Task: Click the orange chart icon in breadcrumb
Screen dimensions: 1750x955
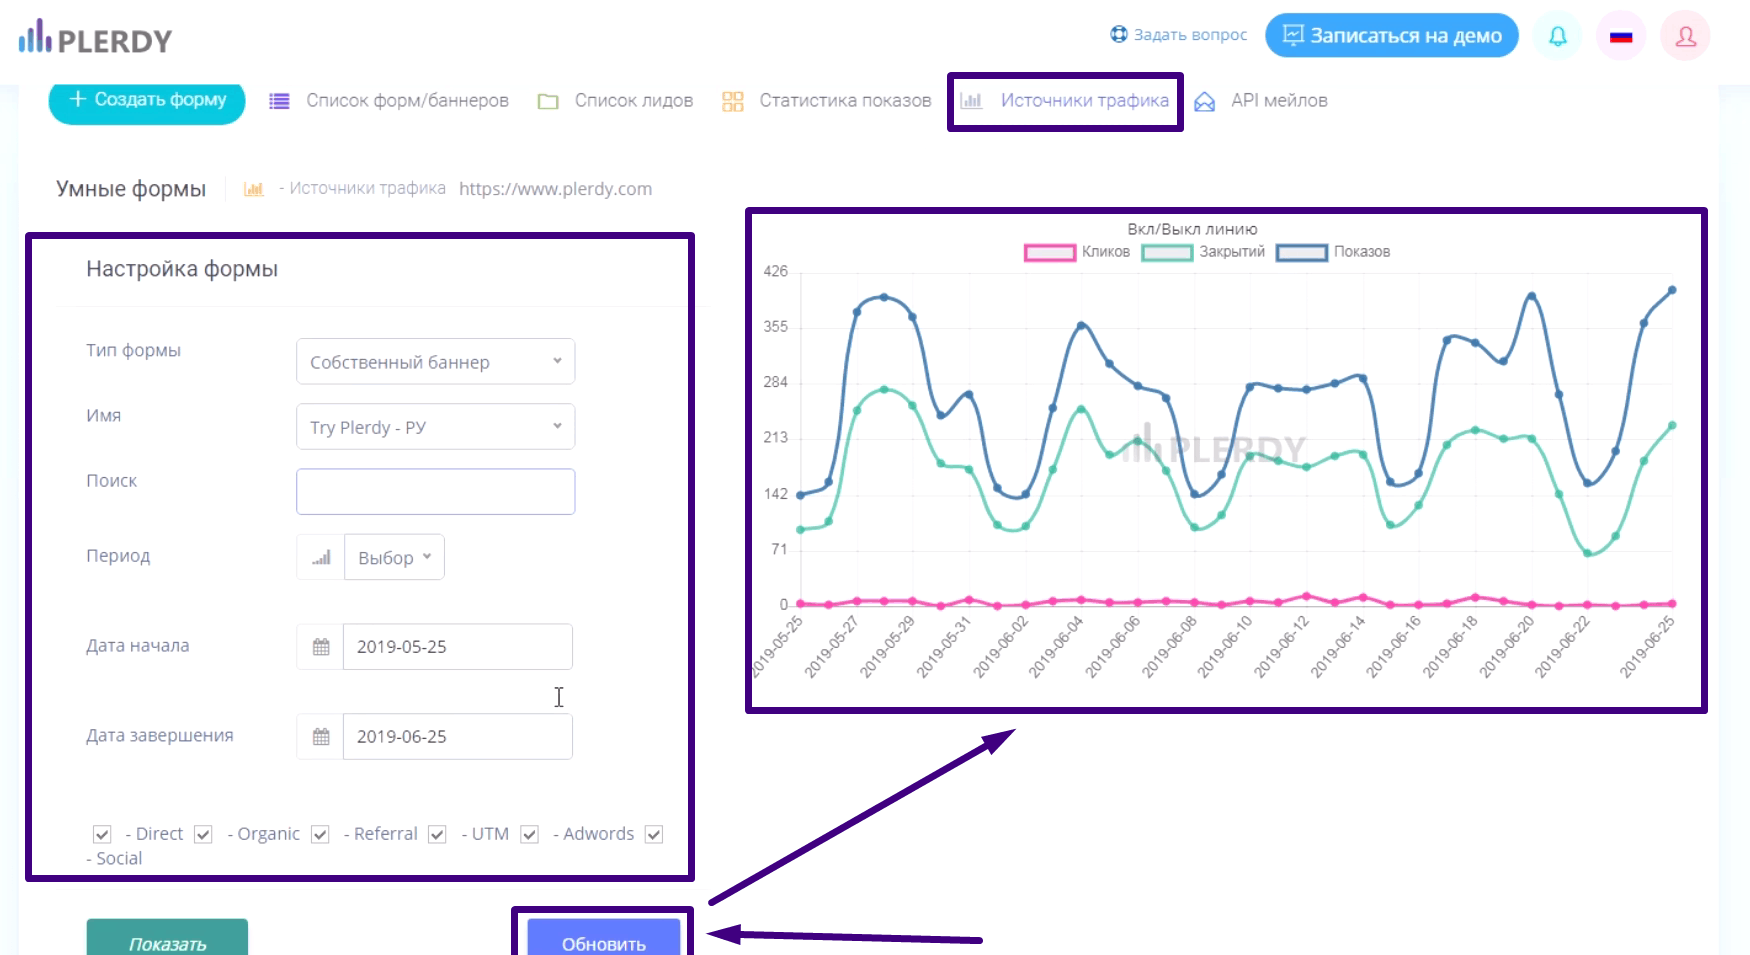Action: point(254,188)
